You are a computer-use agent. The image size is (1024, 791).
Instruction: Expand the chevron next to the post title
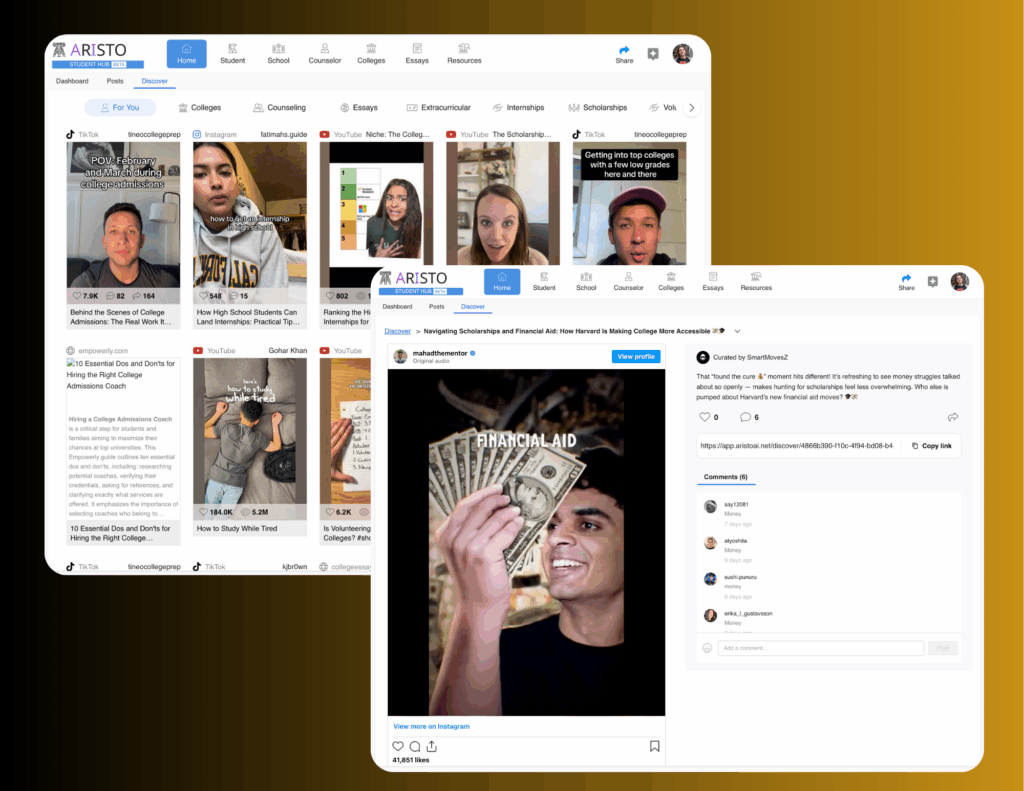click(737, 331)
